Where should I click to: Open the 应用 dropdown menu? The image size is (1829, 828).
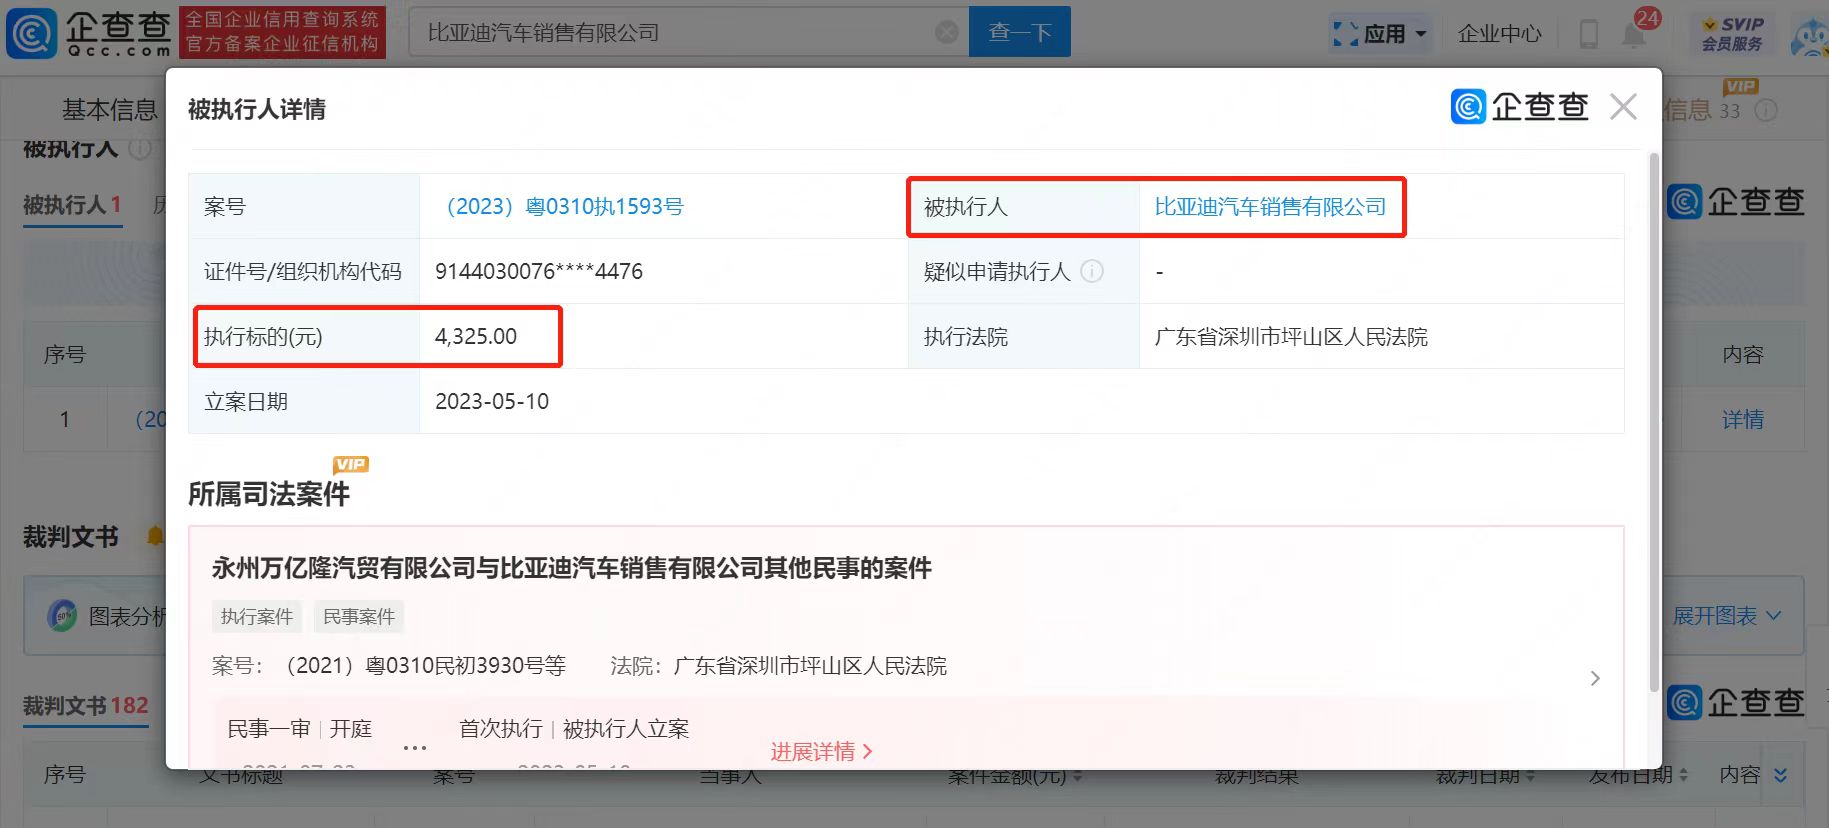pos(1380,34)
